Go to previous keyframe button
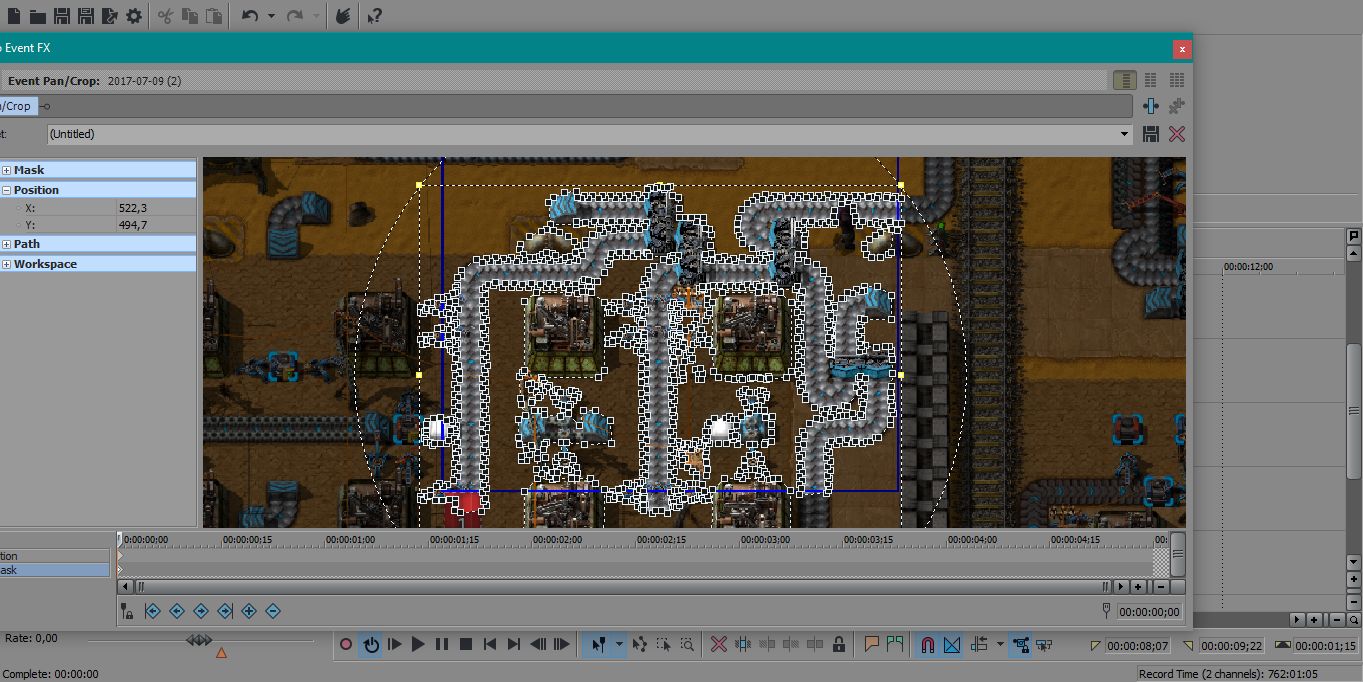Viewport: 1363px width, 682px height. (x=177, y=610)
